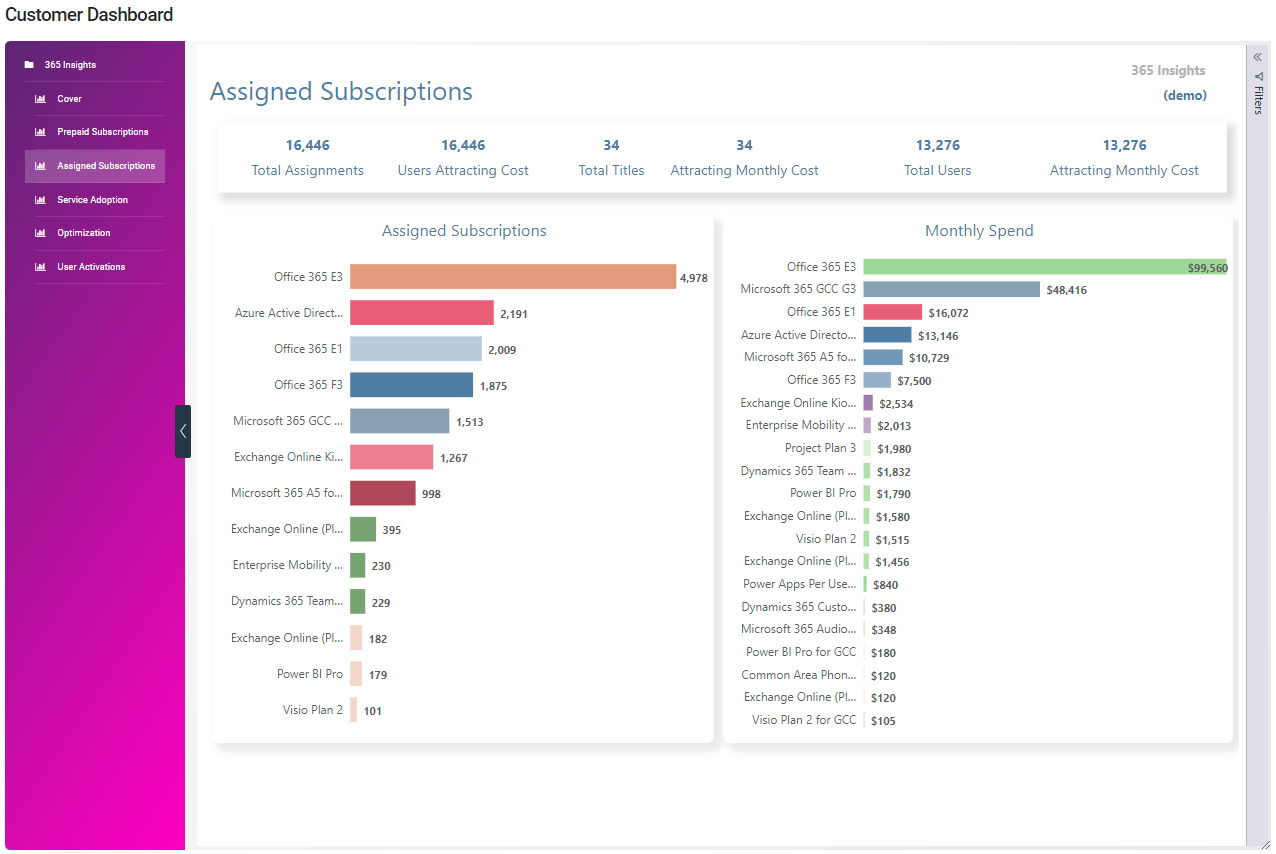Click the chart icon beside Assigned Subscriptions
This screenshot has width=1276, height=854.
click(x=41, y=166)
